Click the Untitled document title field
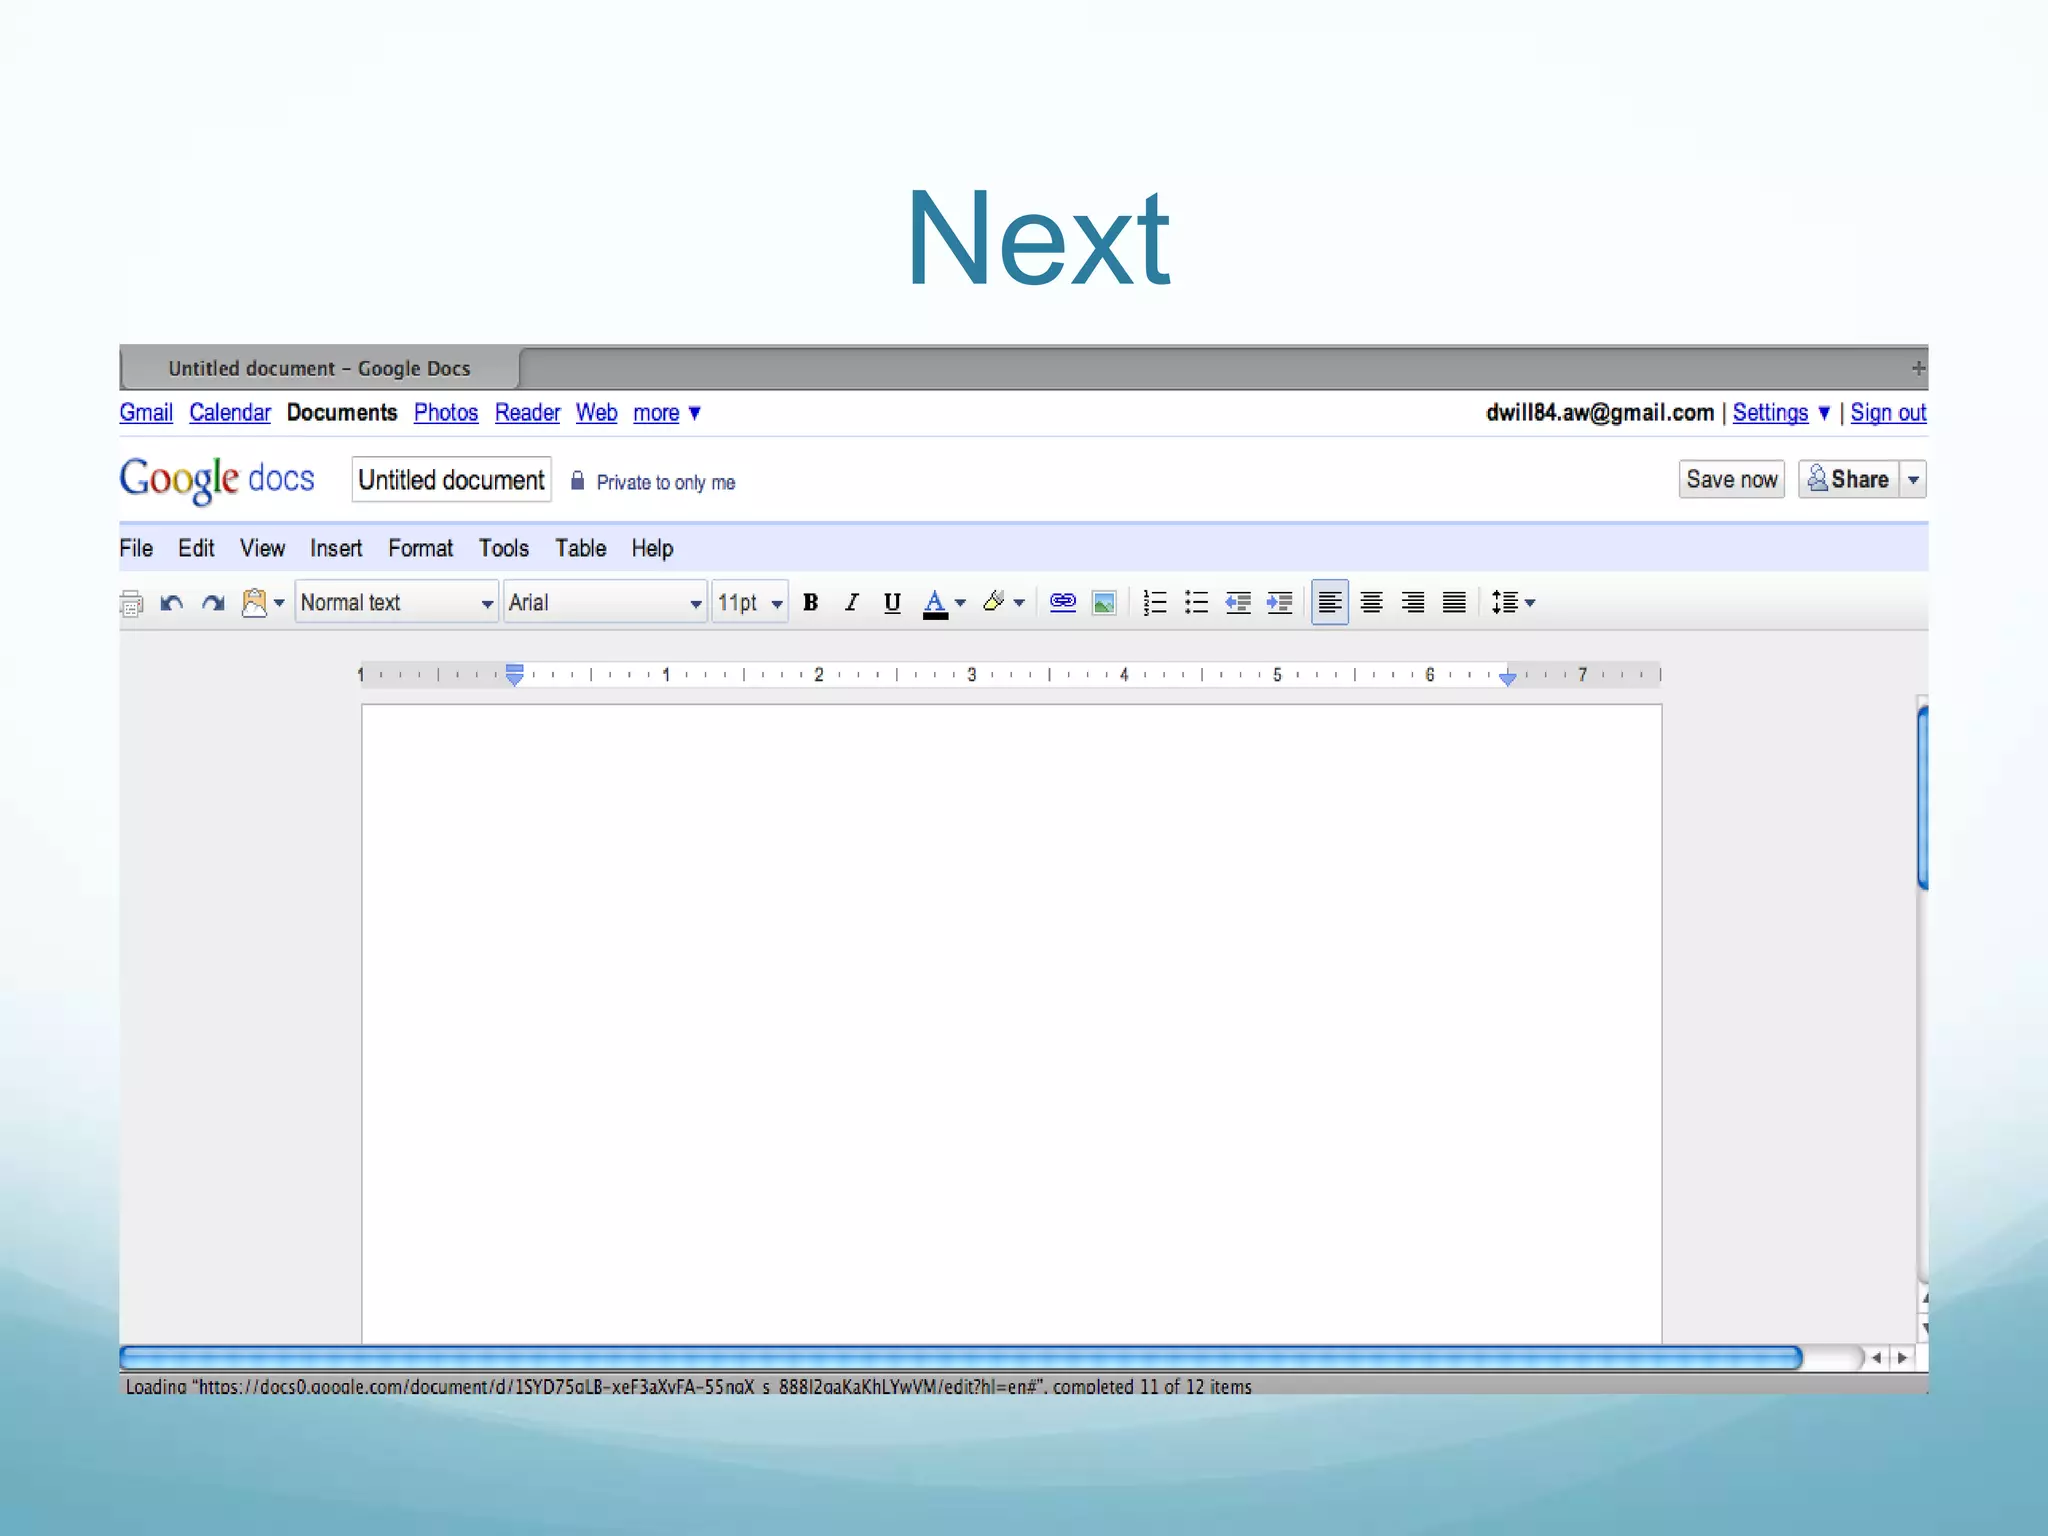 (451, 480)
